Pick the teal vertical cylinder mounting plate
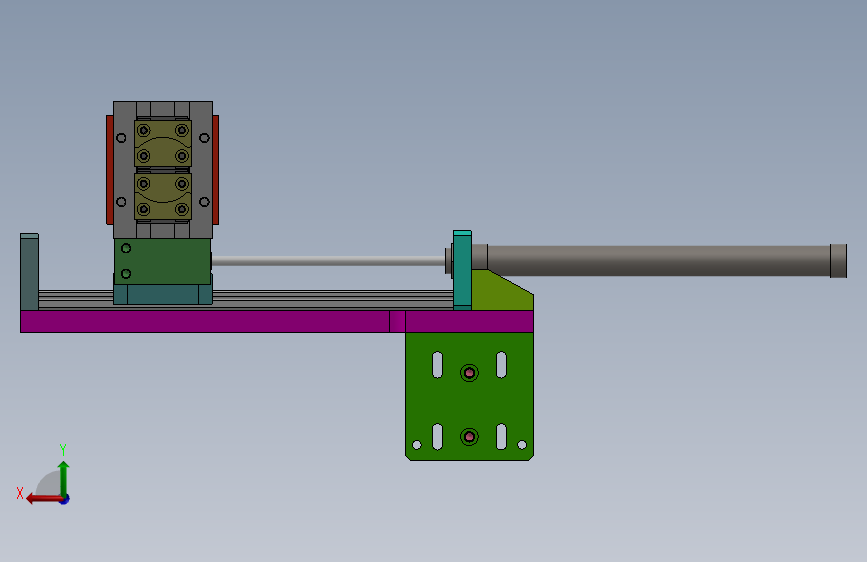This screenshot has height=562, width=867. click(462, 270)
